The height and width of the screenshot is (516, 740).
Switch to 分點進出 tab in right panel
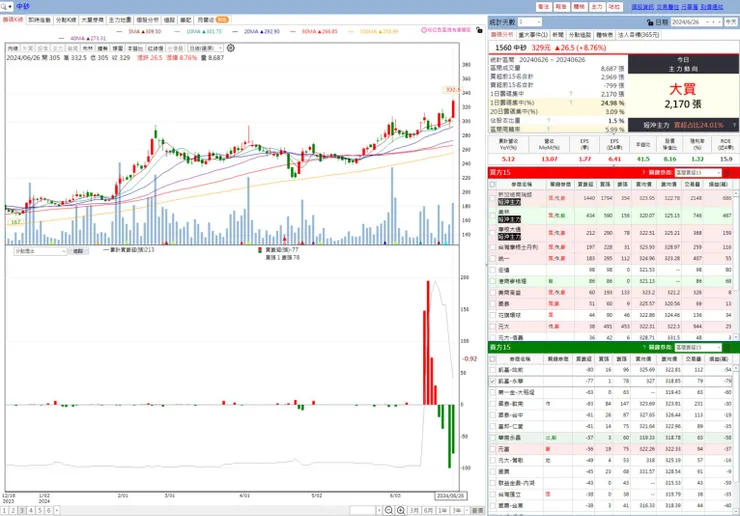[x=579, y=35]
